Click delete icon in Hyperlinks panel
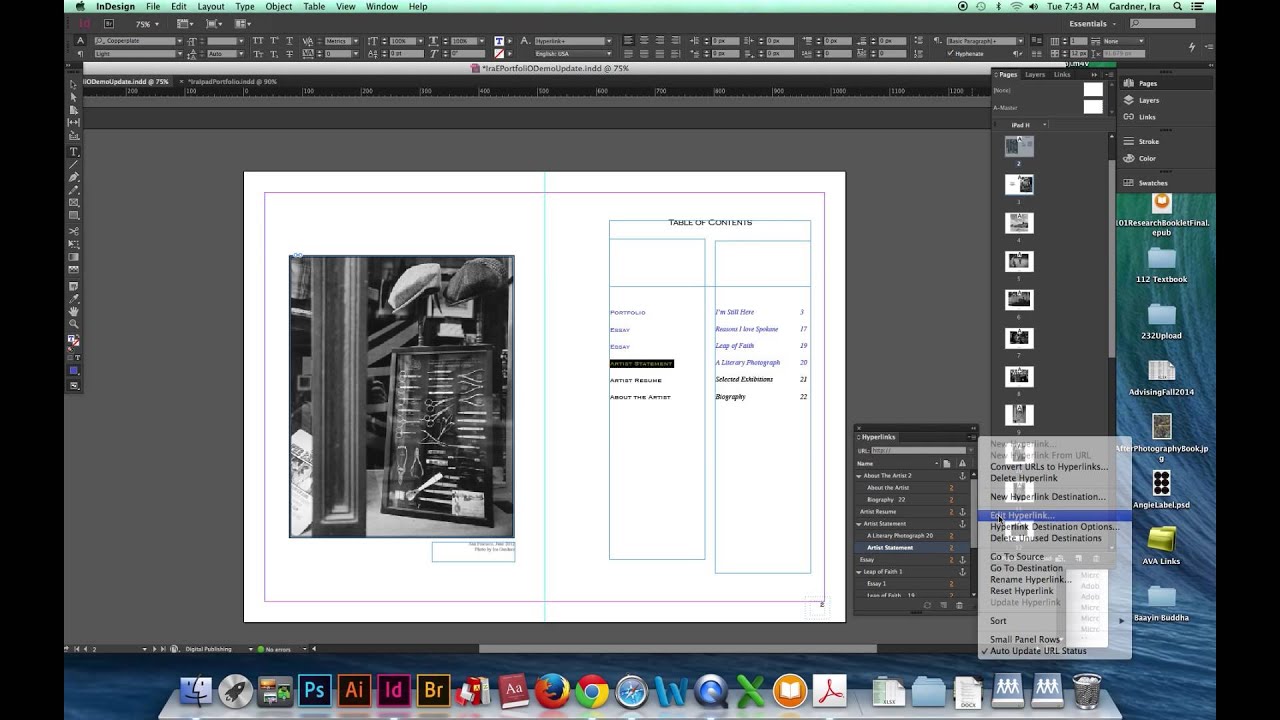 point(959,605)
